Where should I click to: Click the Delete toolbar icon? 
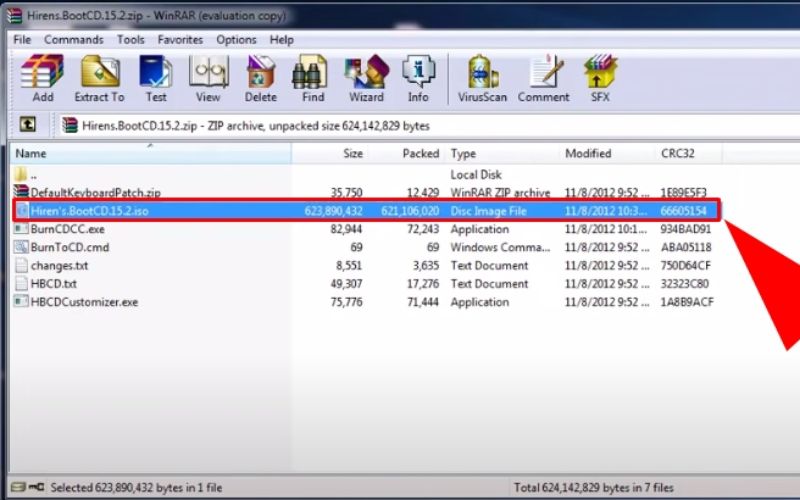click(x=261, y=79)
